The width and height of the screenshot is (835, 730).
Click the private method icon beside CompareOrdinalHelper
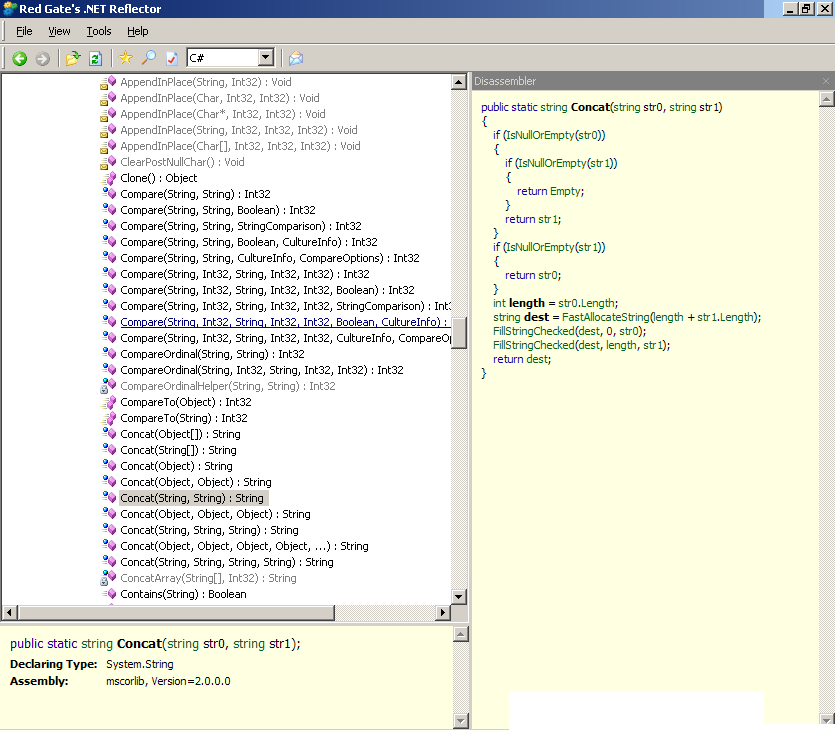tap(108, 386)
